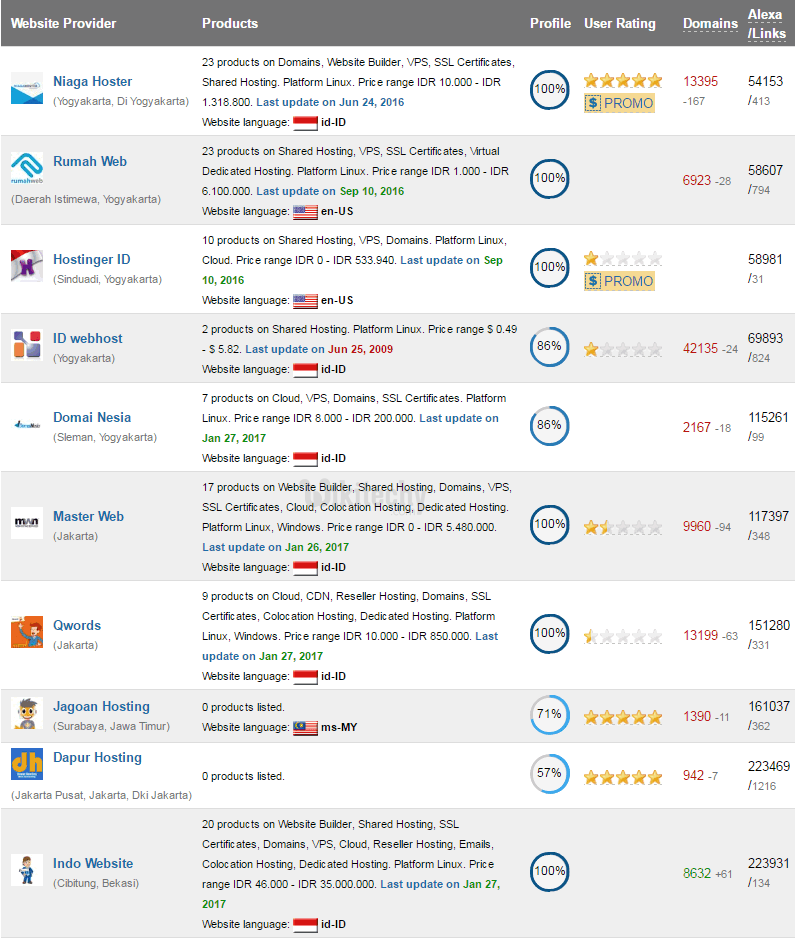
Task: Click the Jagoan Hosting 71% profile circle
Action: click(x=549, y=714)
